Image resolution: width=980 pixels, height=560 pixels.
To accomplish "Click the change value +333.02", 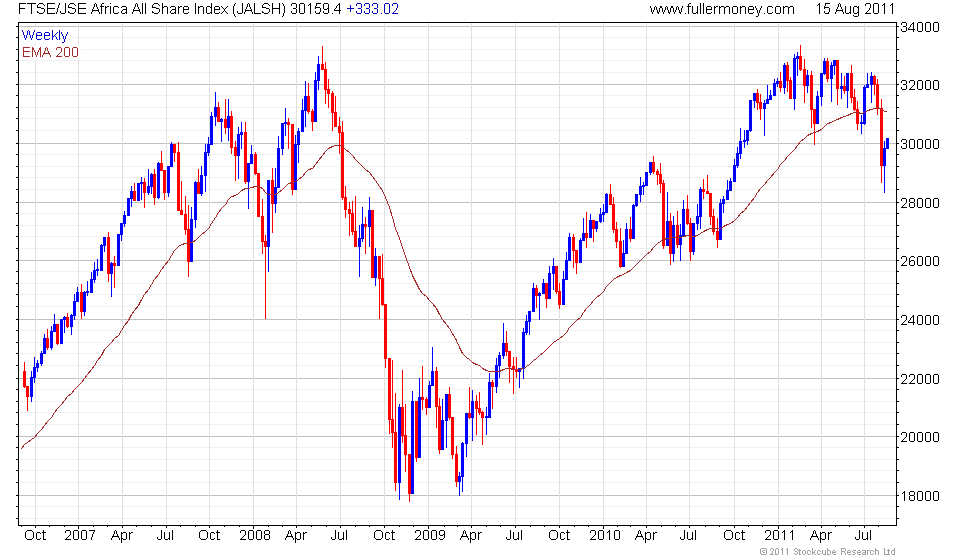I will pyautogui.click(x=372, y=9).
